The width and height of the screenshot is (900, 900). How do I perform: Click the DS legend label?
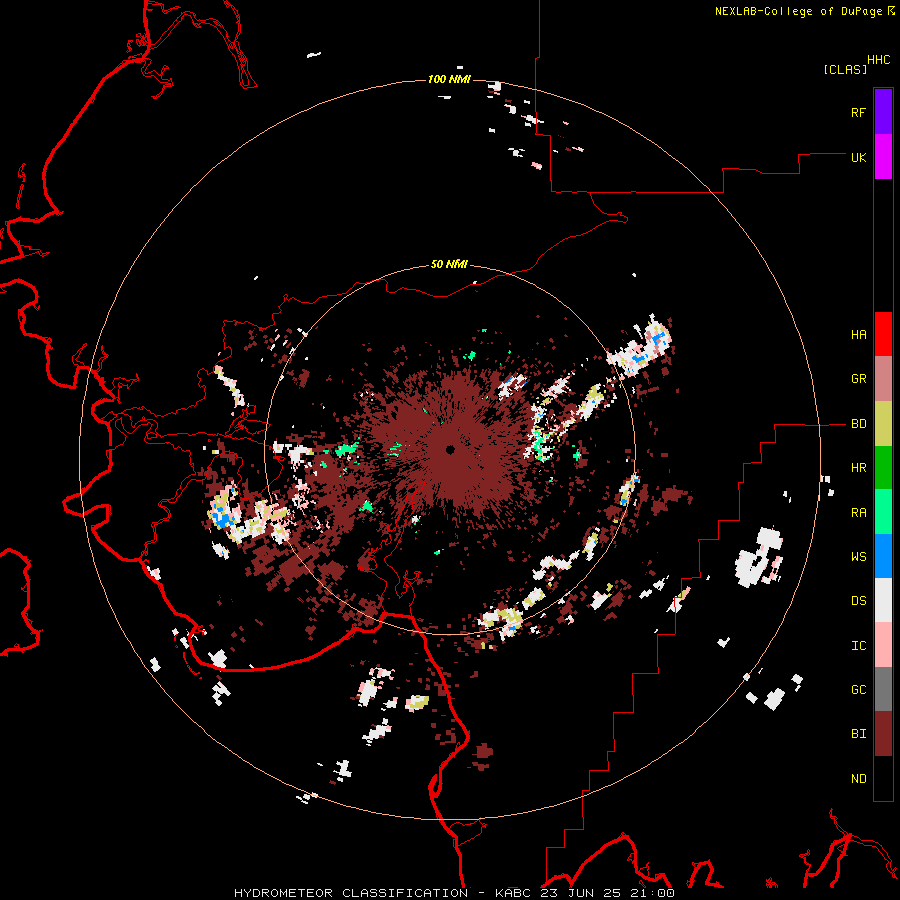coord(858,601)
